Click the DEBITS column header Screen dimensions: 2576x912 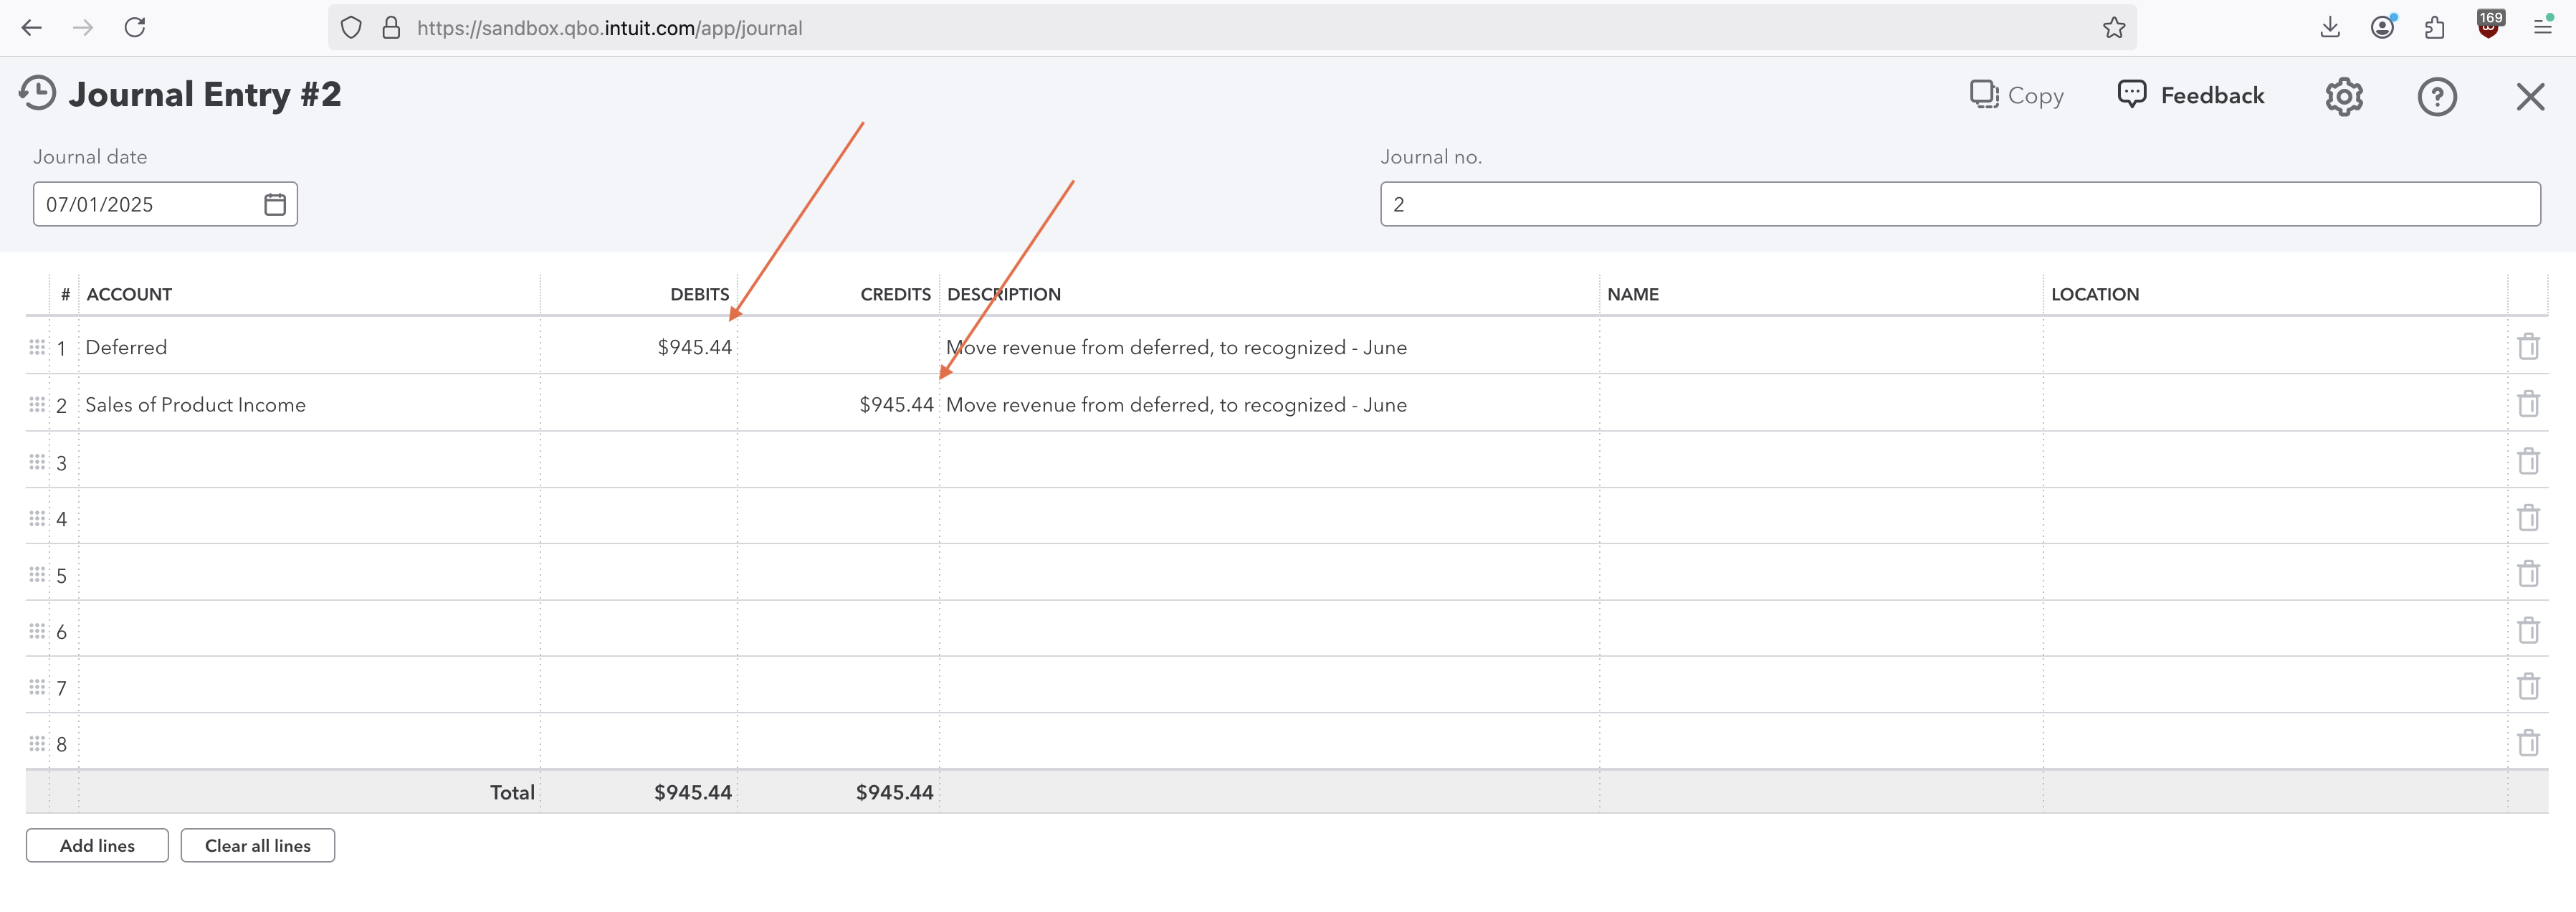[x=699, y=294]
